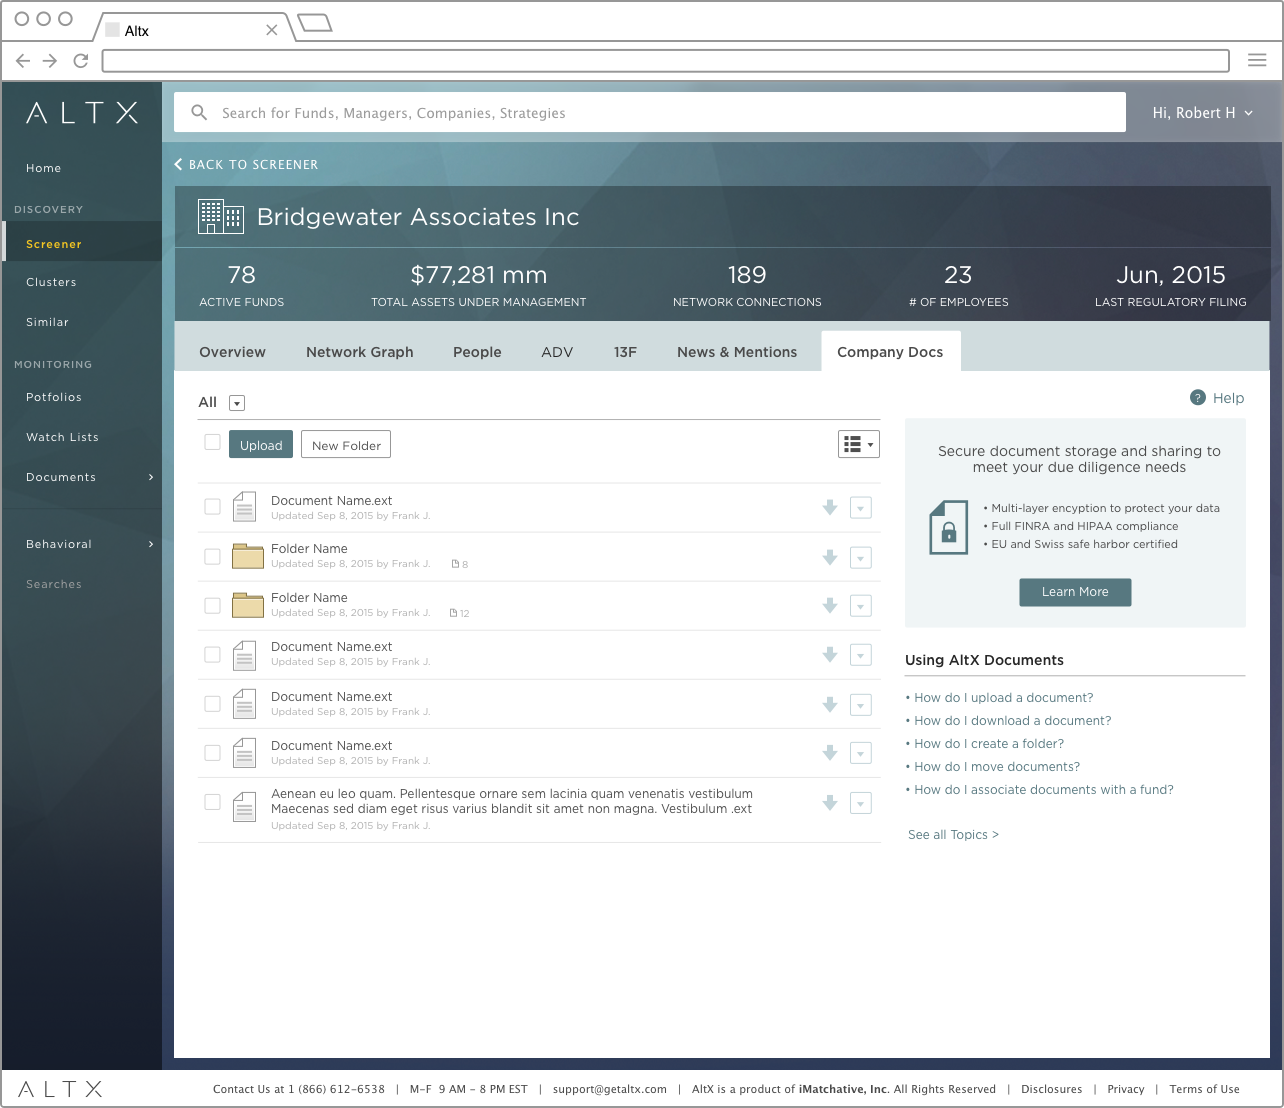Screen dimensions: 1284x1108
Task: Open 'How do I move documents?' link
Action: pos(997,767)
